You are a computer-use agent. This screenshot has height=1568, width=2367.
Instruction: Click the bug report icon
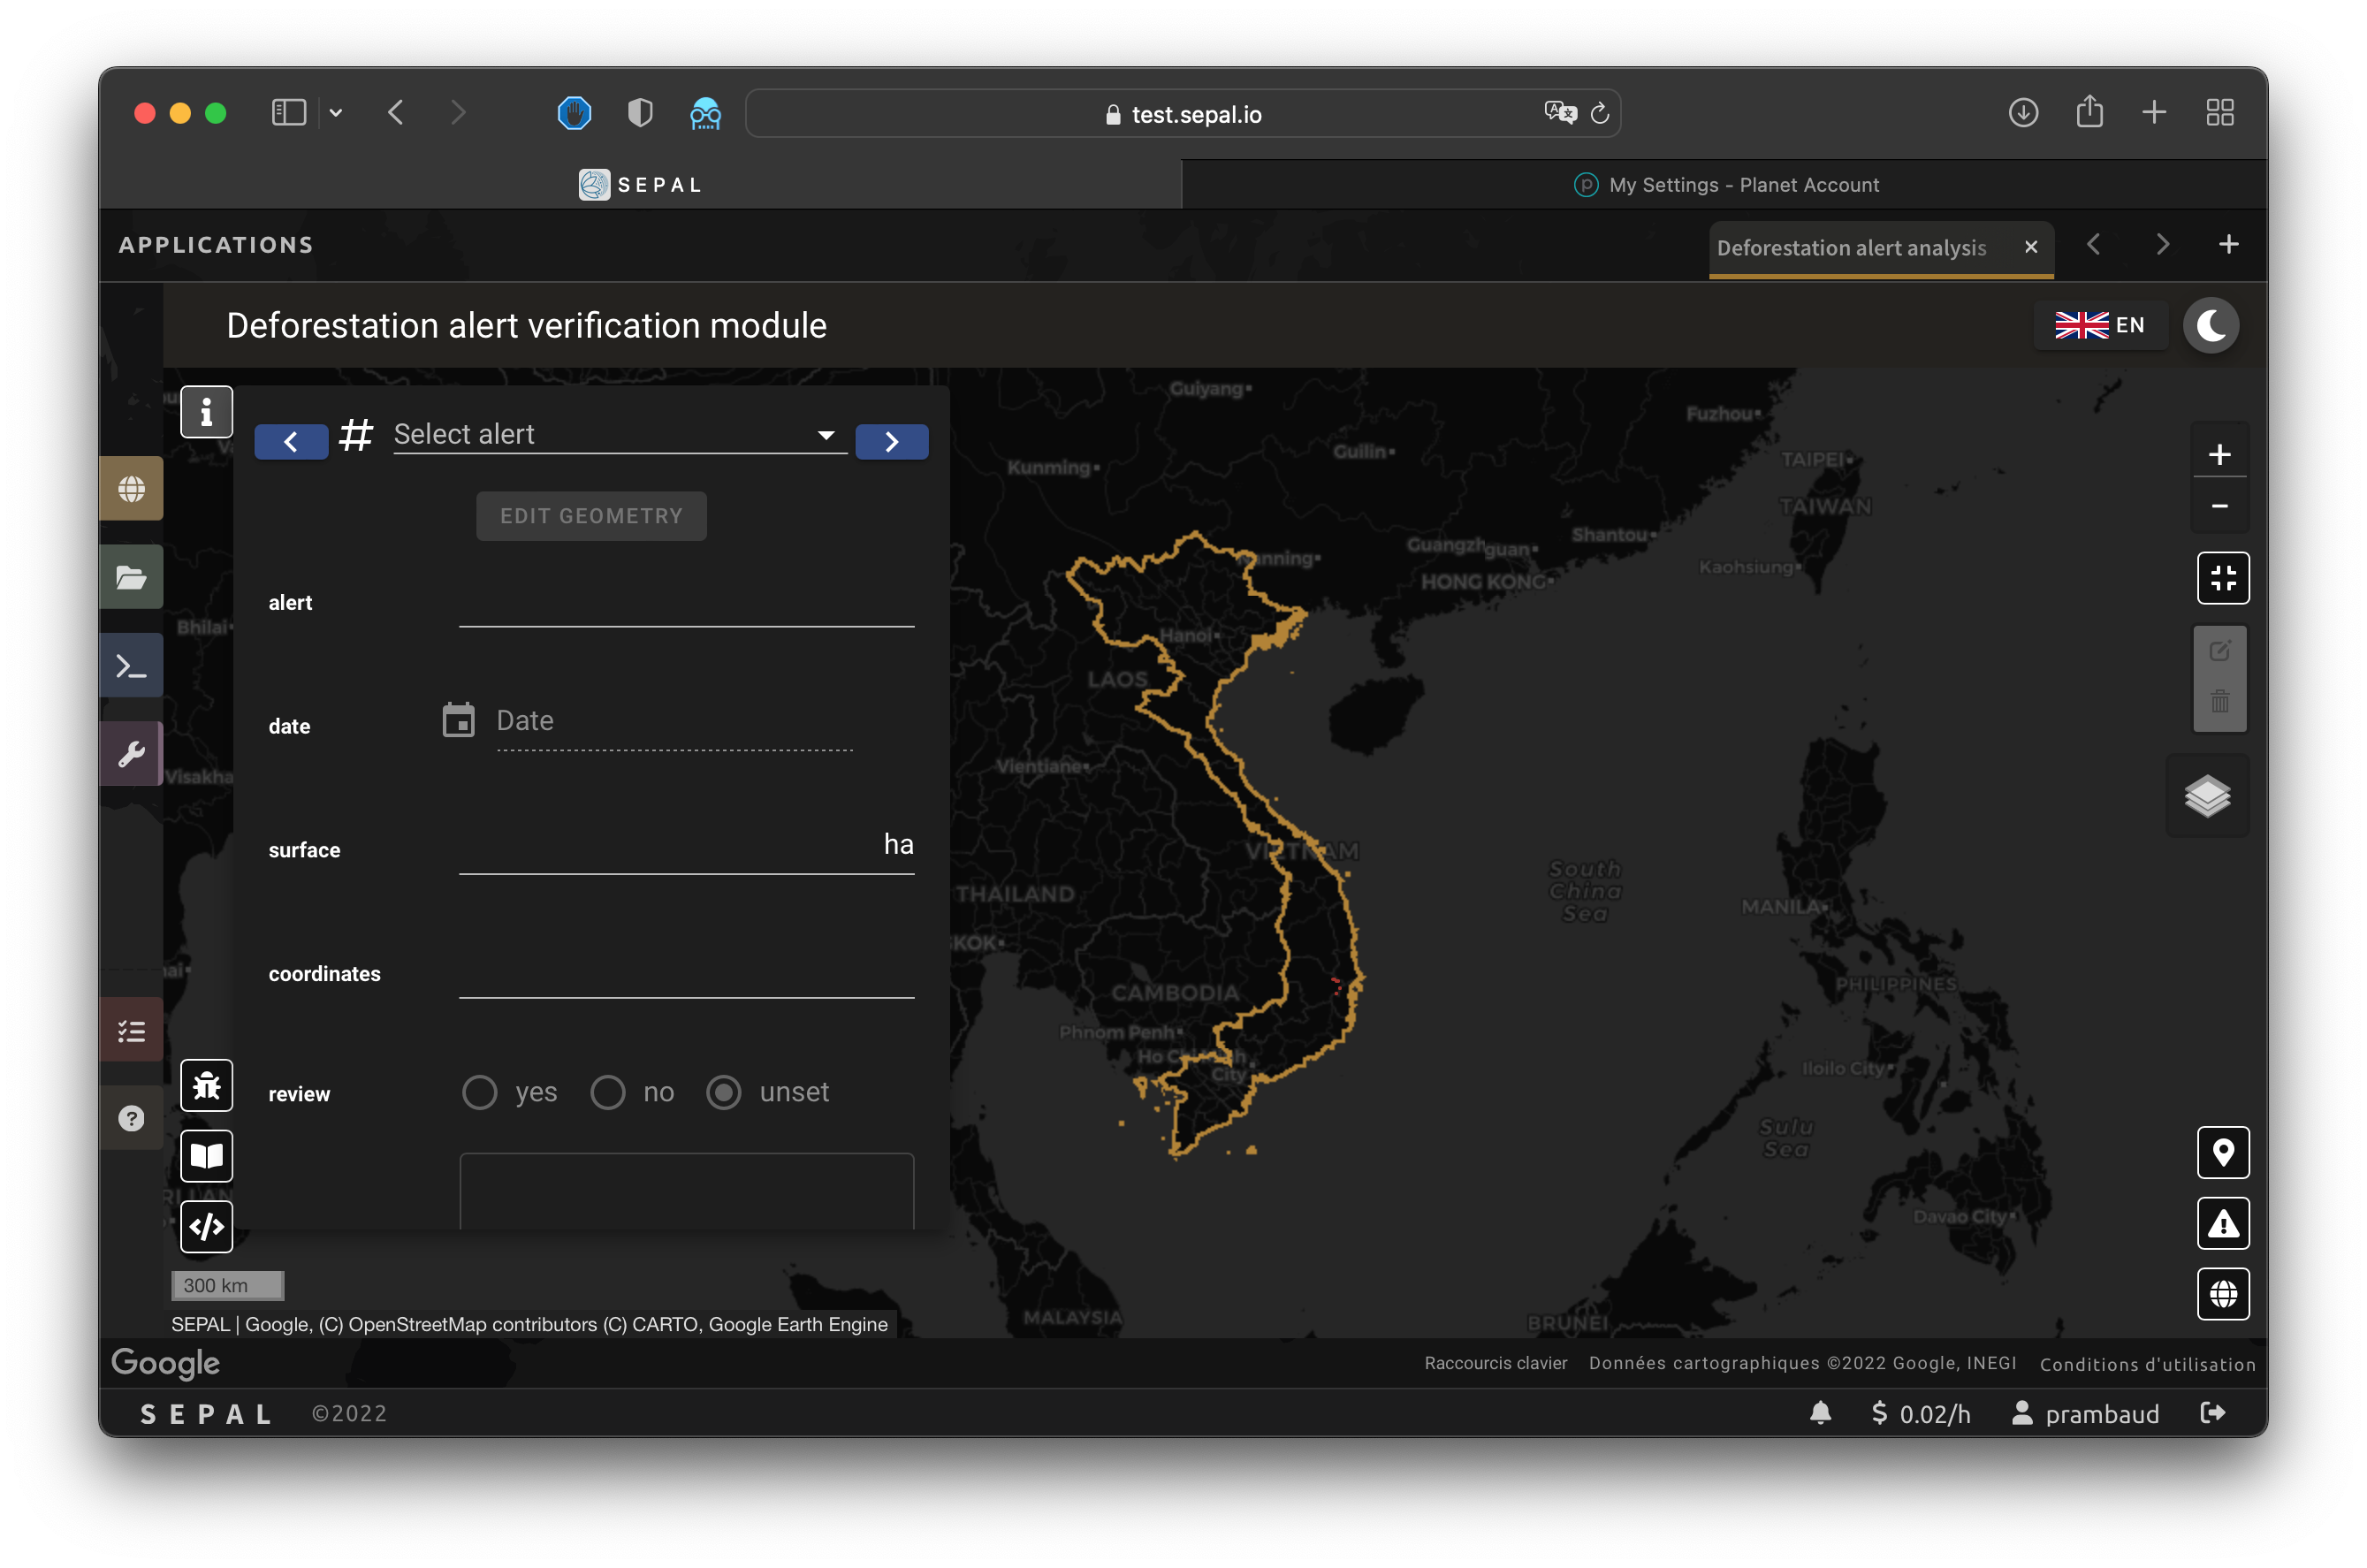(x=206, y=1085)
